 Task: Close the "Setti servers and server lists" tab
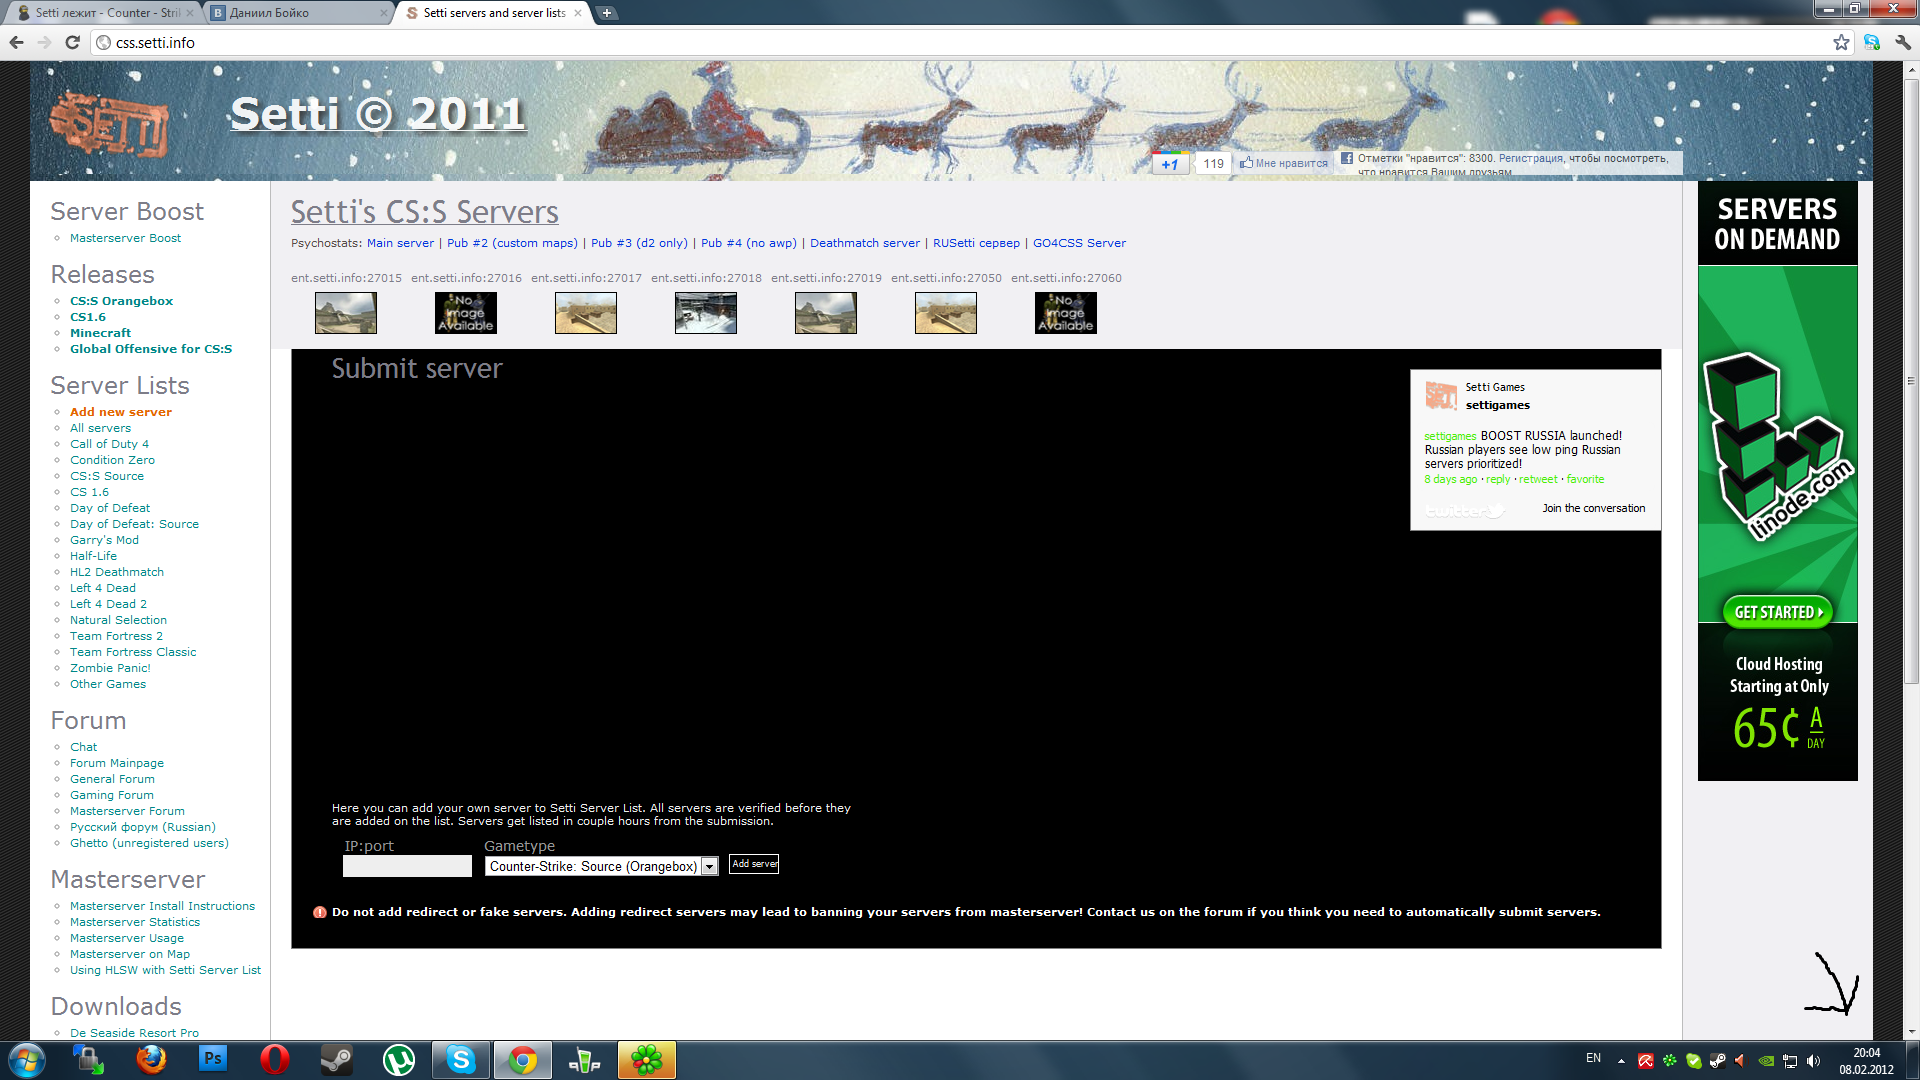point(577,13)
